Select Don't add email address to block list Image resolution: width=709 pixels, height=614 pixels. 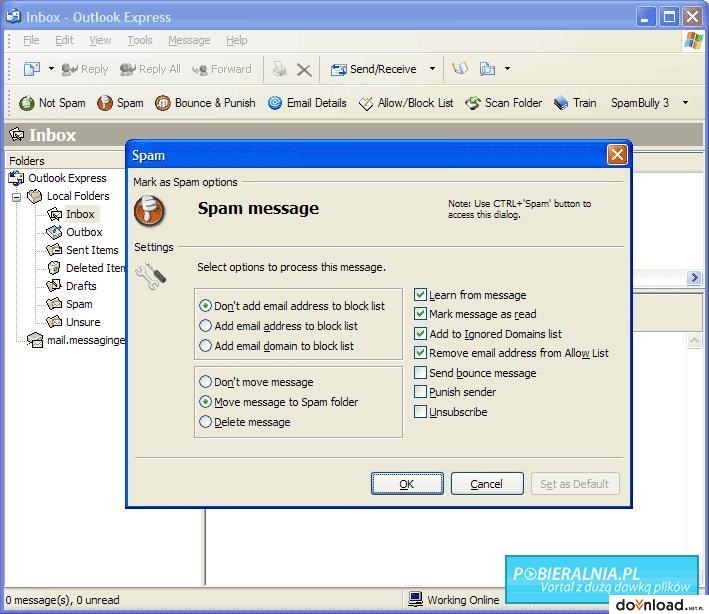point(205,306)
